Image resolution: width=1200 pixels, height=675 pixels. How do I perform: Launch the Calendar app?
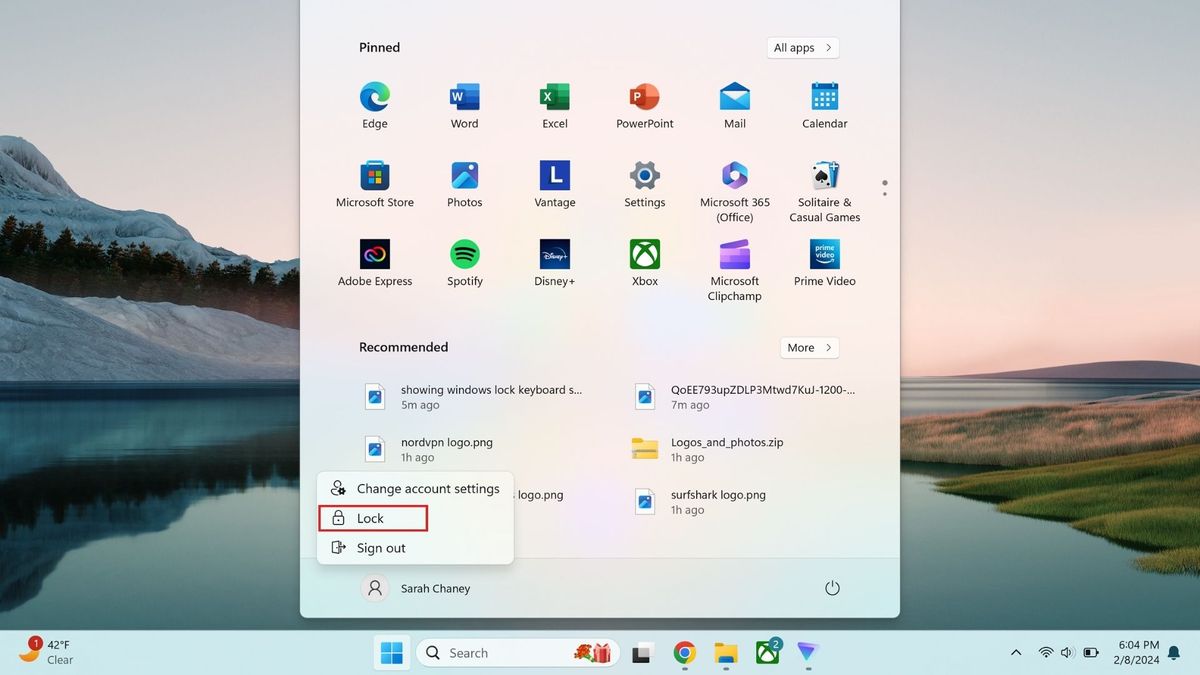point(824,100)
